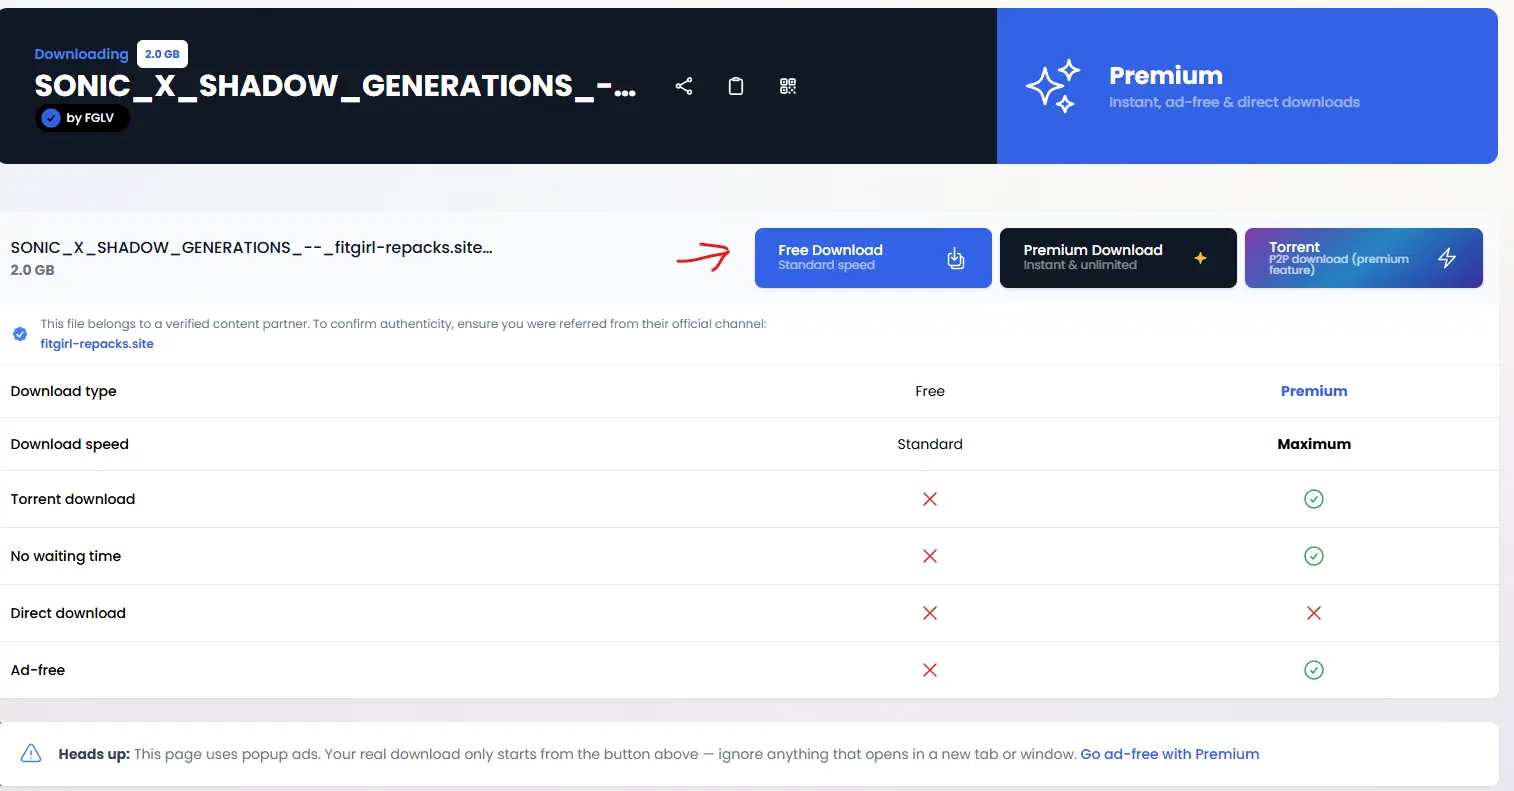Image resolution: width=1514 pixels, height=791 pixels.
Task: Click the 2.0 GB size under the file name
Action: pos(32,270)
